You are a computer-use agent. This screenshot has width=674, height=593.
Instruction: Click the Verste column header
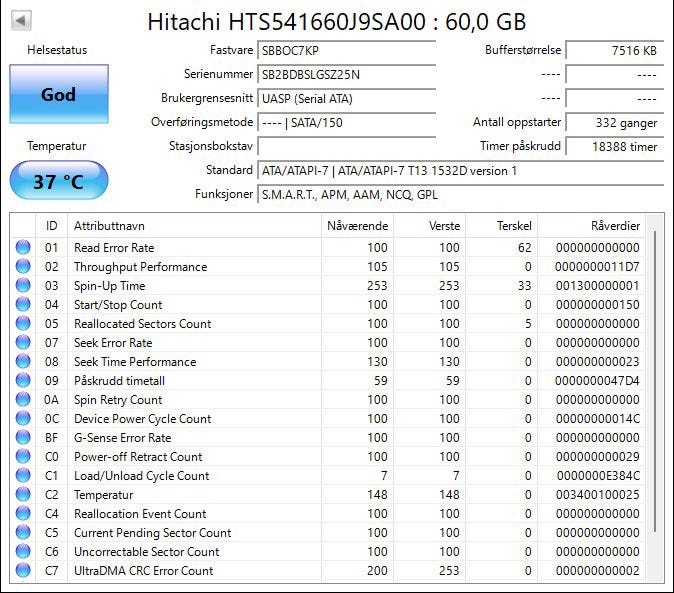[x=429, y=226]
